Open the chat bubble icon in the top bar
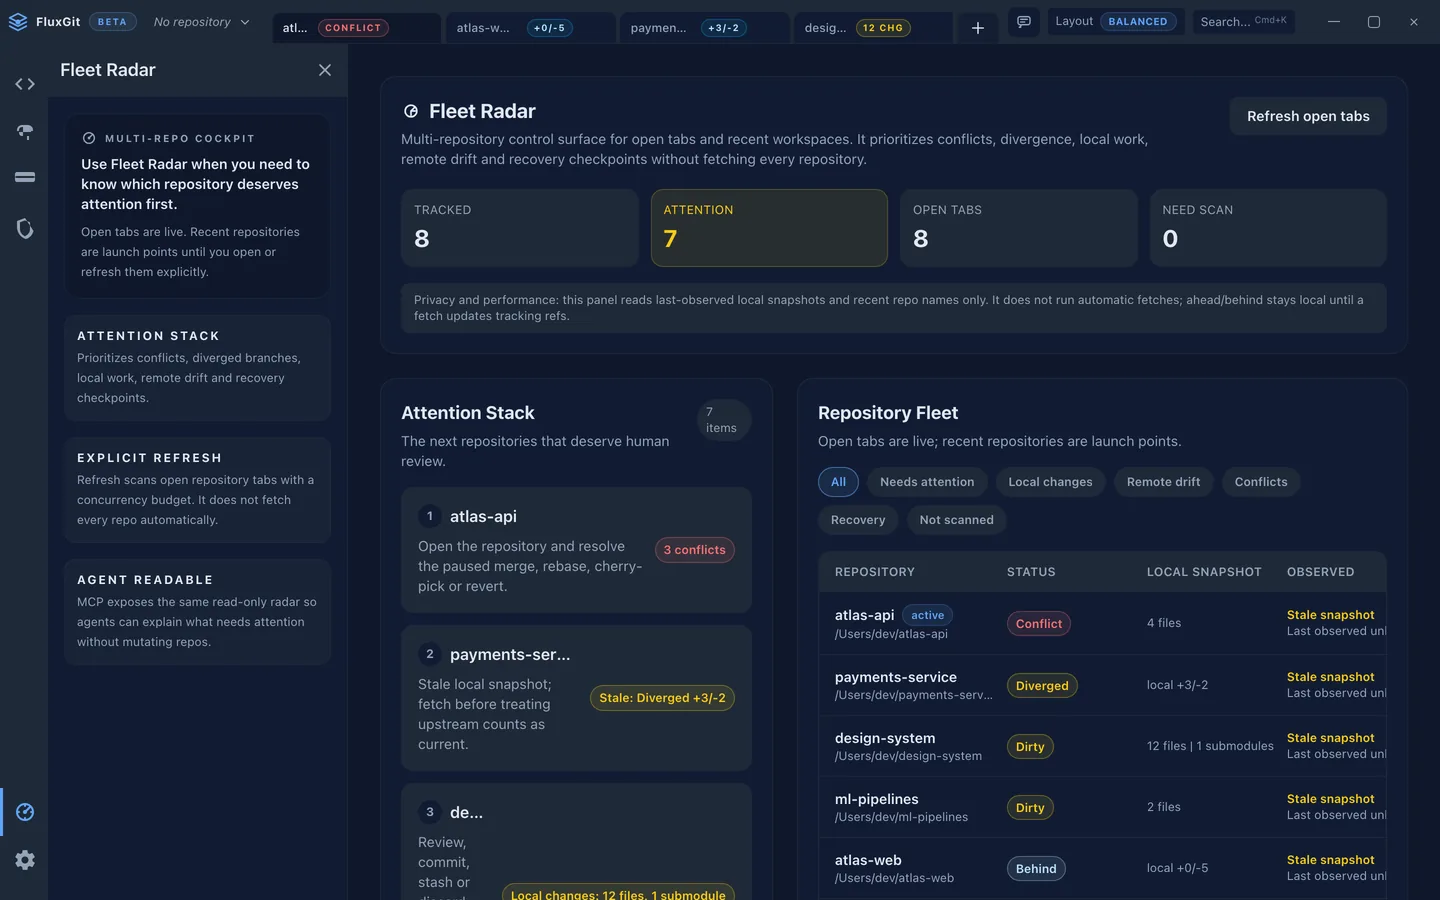Screen dimensions: 1440x900 1024,22
